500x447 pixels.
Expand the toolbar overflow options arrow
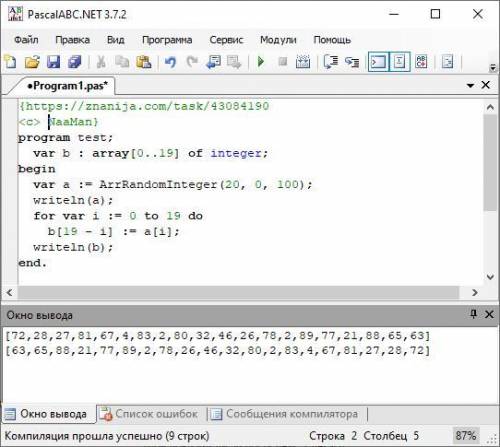(493, 67)
